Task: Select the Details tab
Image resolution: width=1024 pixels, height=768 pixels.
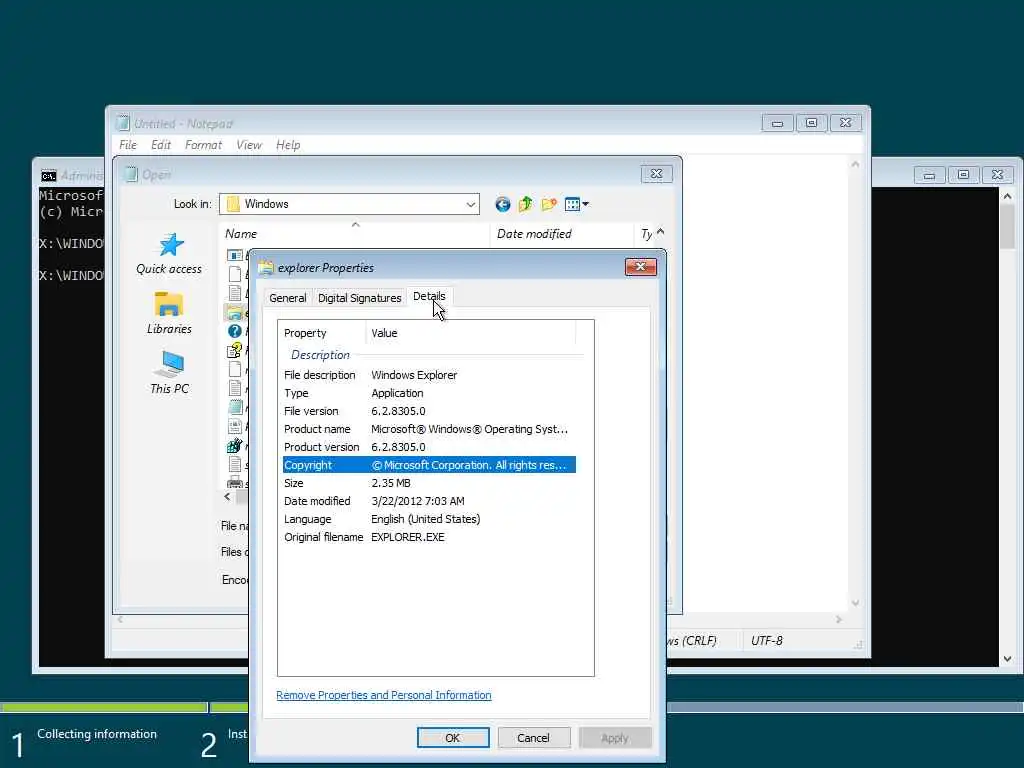Action: click(429, 296)
